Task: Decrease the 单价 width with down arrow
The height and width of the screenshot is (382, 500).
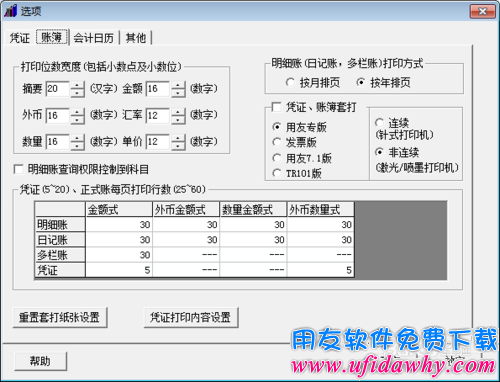Action: coord(178,146)
